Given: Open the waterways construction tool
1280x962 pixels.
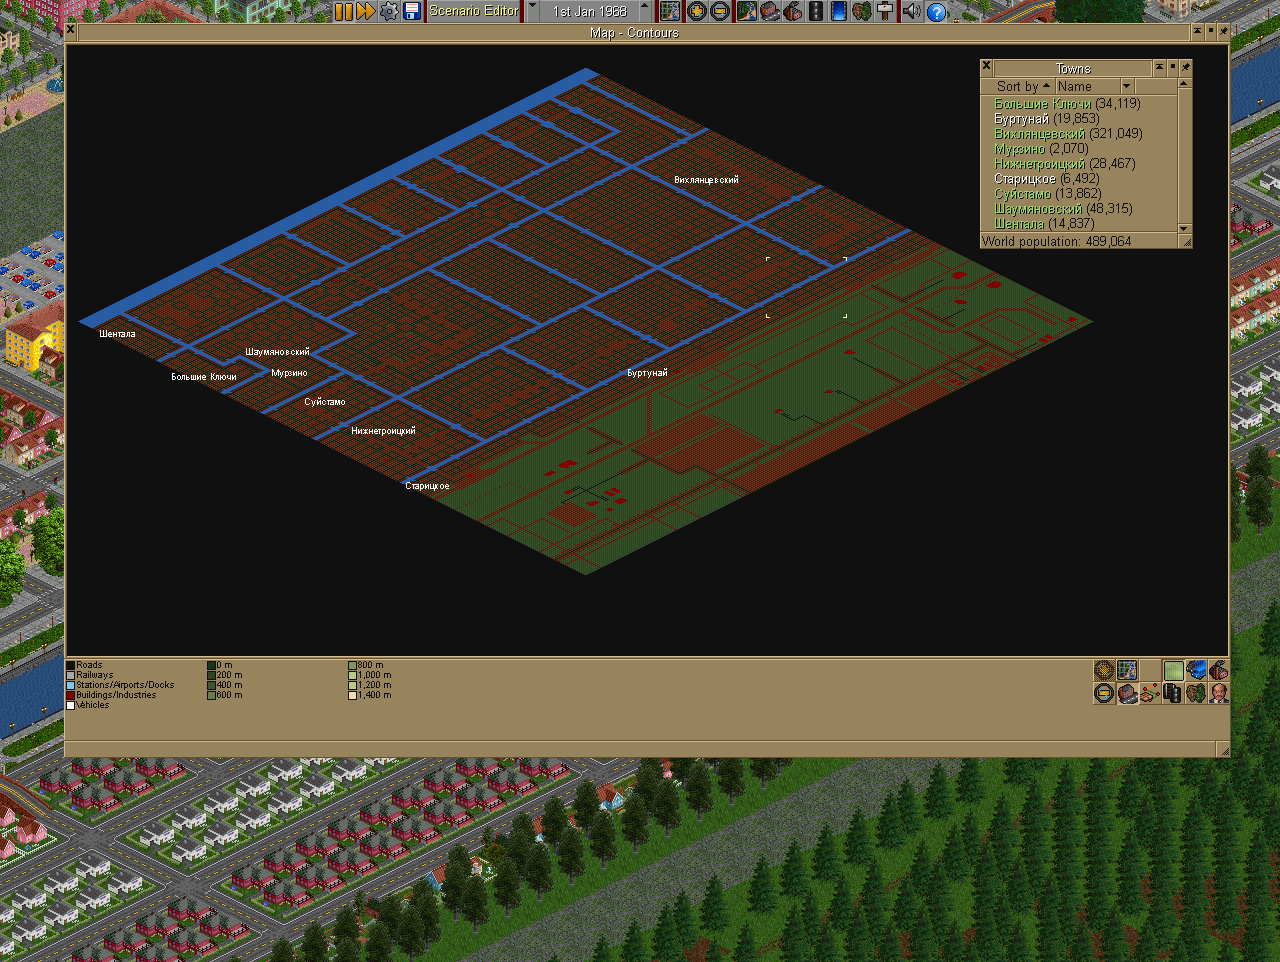Looking at the screenshot, I should click(x=838, y=11).
